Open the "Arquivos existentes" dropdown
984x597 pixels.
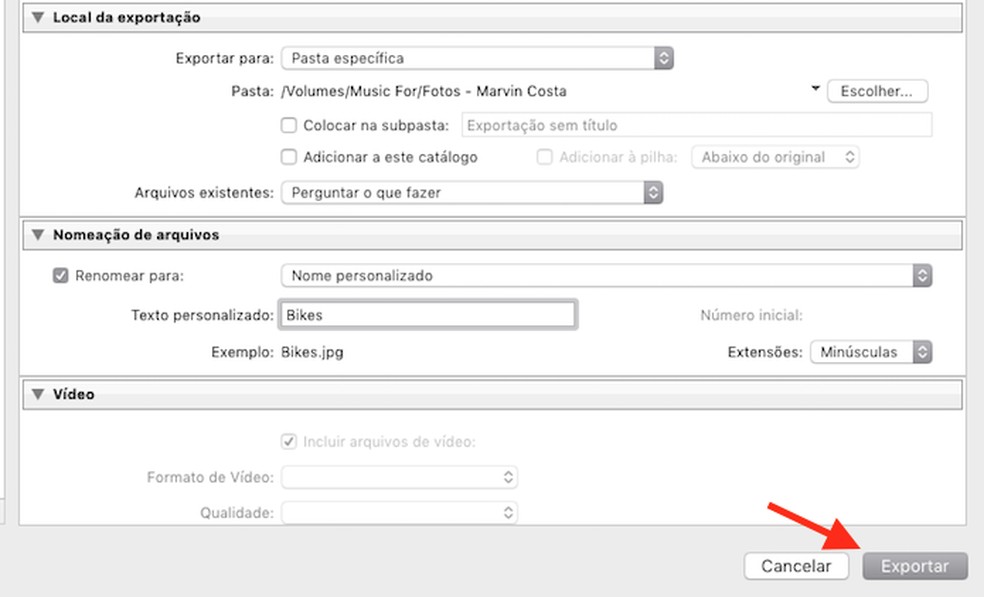655,192
